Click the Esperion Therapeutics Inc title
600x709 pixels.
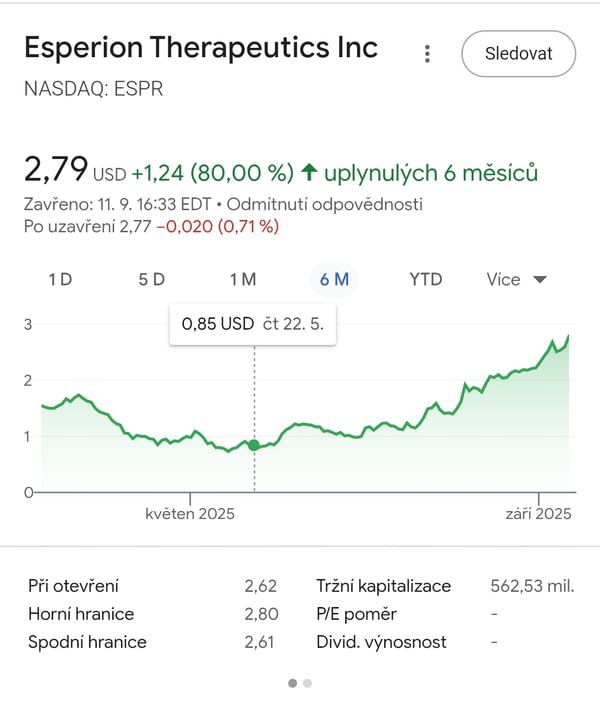click(x=201, y=48)
